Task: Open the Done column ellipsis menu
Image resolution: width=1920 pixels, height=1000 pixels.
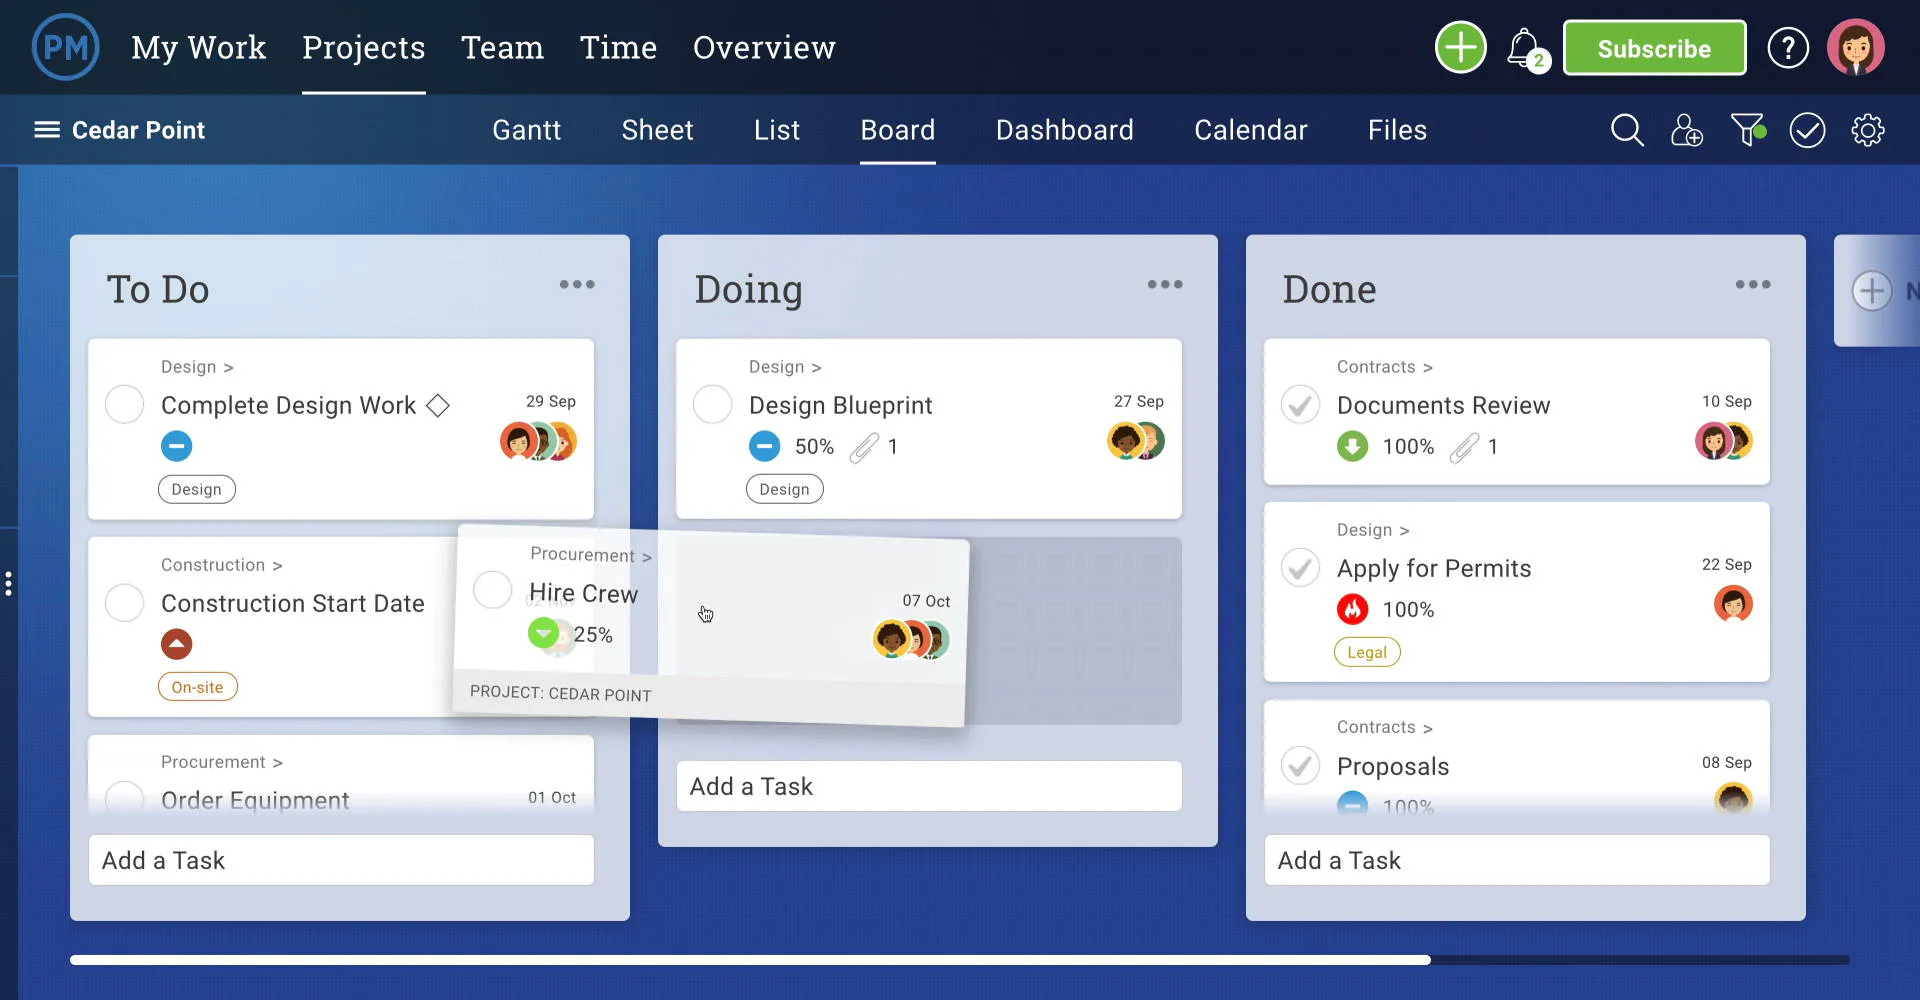Action: click(x=1752, y=285)
